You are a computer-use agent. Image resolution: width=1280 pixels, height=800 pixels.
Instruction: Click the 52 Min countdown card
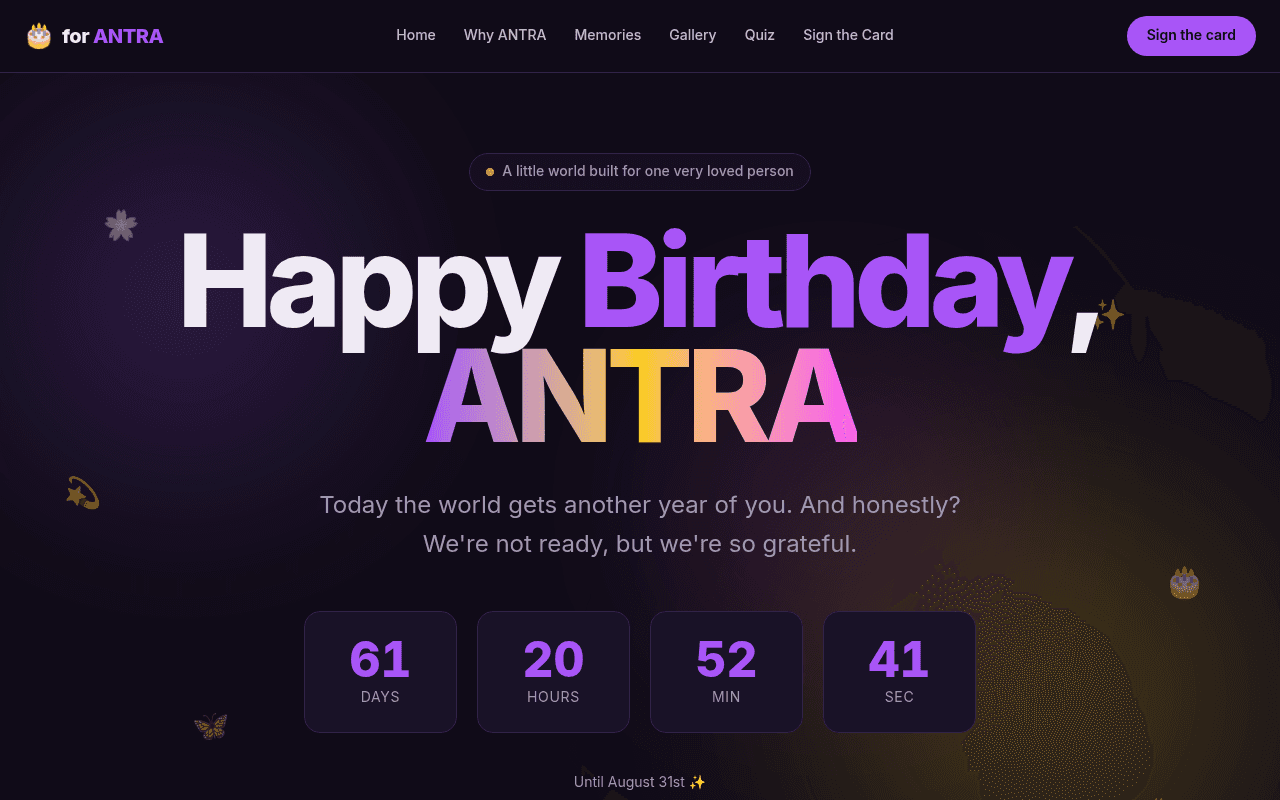726,672
